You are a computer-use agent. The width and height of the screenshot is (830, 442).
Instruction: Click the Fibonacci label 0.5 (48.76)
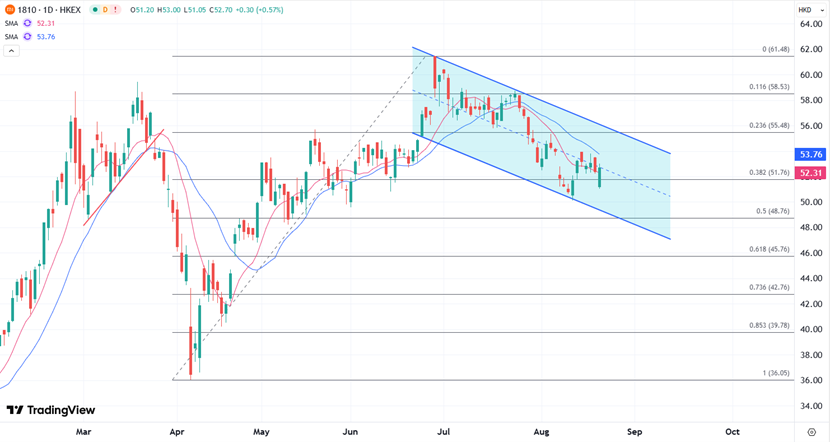tap(772, 211)
